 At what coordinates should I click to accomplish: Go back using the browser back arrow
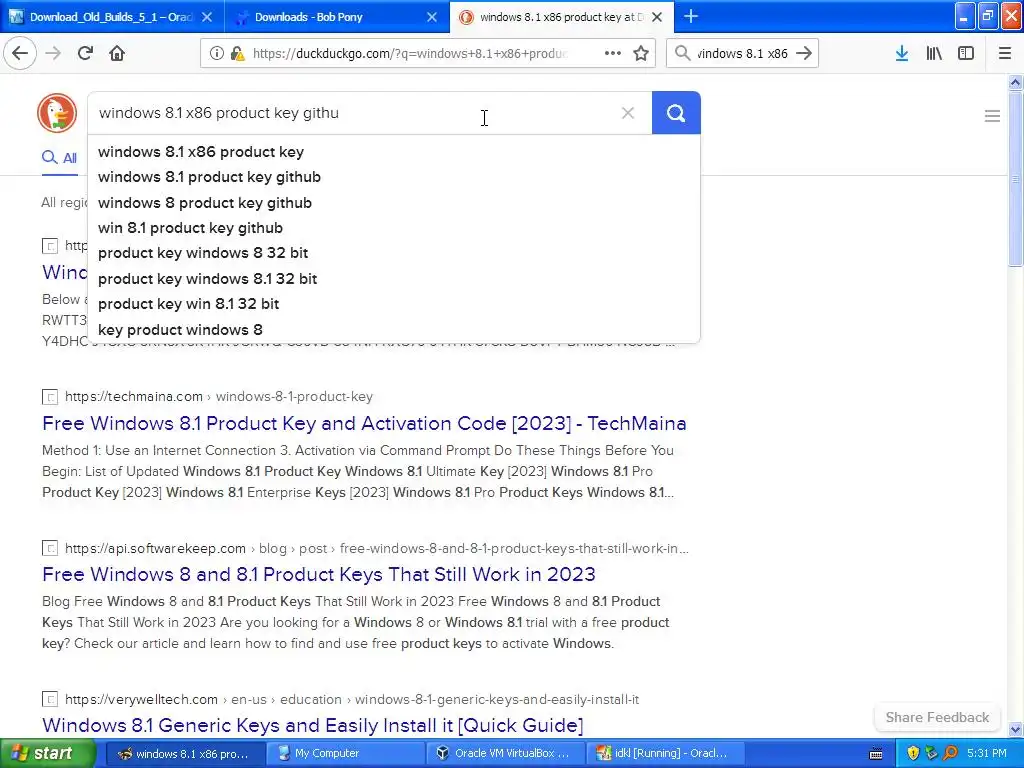tap(20, 53)
